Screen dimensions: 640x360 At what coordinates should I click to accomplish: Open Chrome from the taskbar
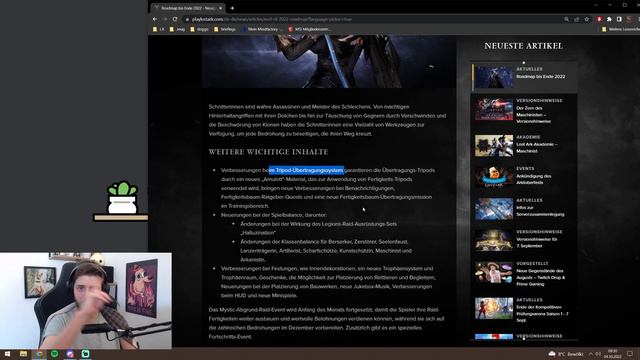[39, 354]
